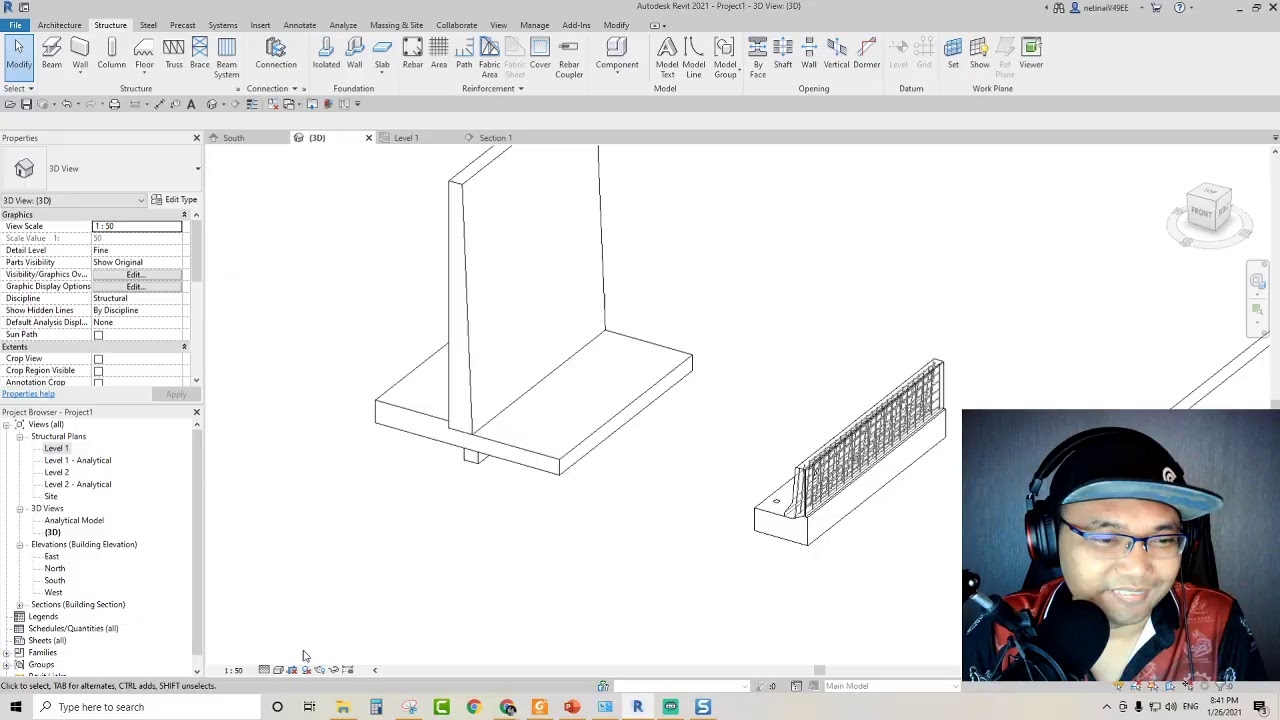The width and height of the screenshot is (1280, 720).
Task: Select the Vertical opening tool
Action: point(837,54)
